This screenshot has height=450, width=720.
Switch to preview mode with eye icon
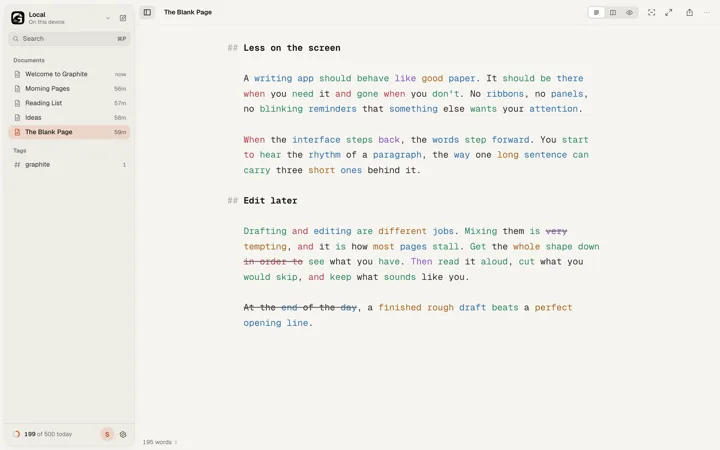pyautogui.click(x=629, y=12)
